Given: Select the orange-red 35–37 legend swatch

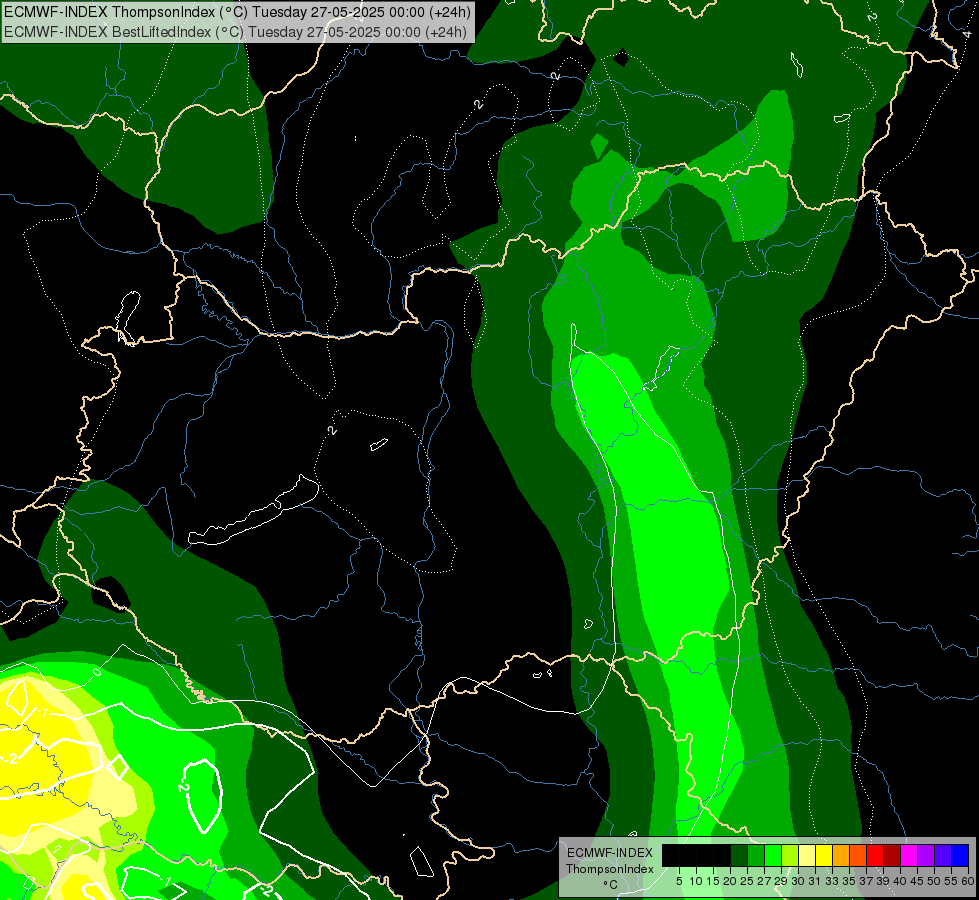Looking at the screenshot, I should (x=858, y=855).
